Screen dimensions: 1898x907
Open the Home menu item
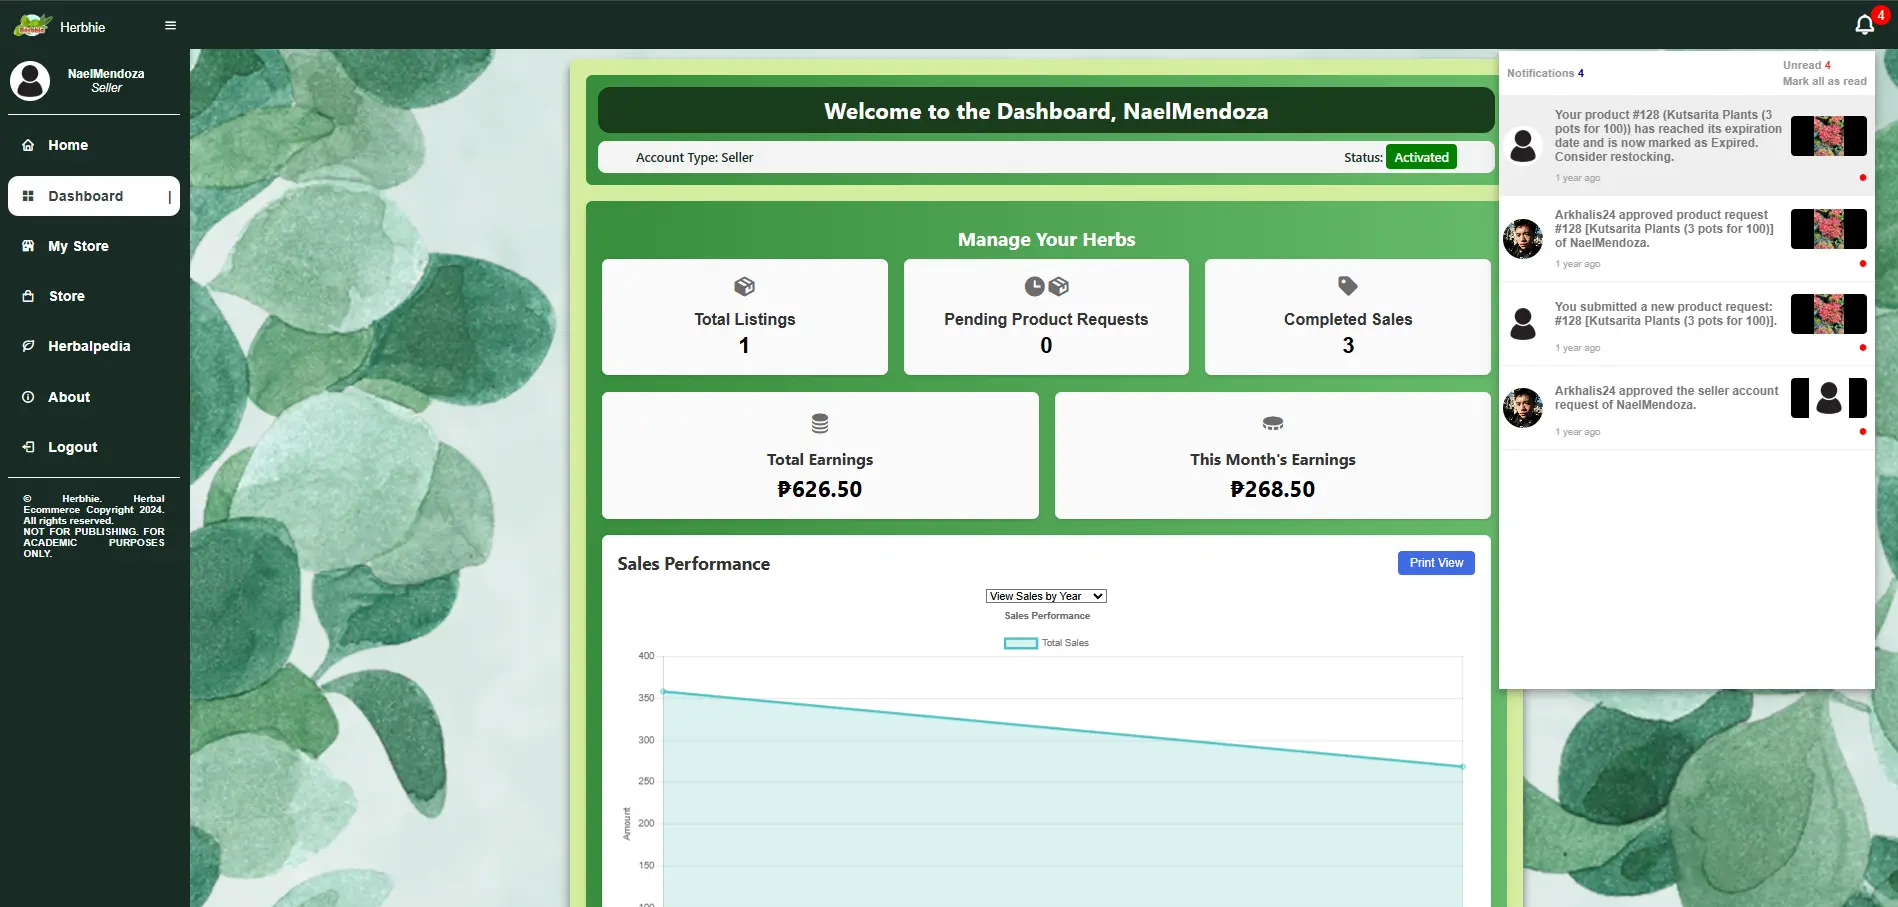pos(94,145)
